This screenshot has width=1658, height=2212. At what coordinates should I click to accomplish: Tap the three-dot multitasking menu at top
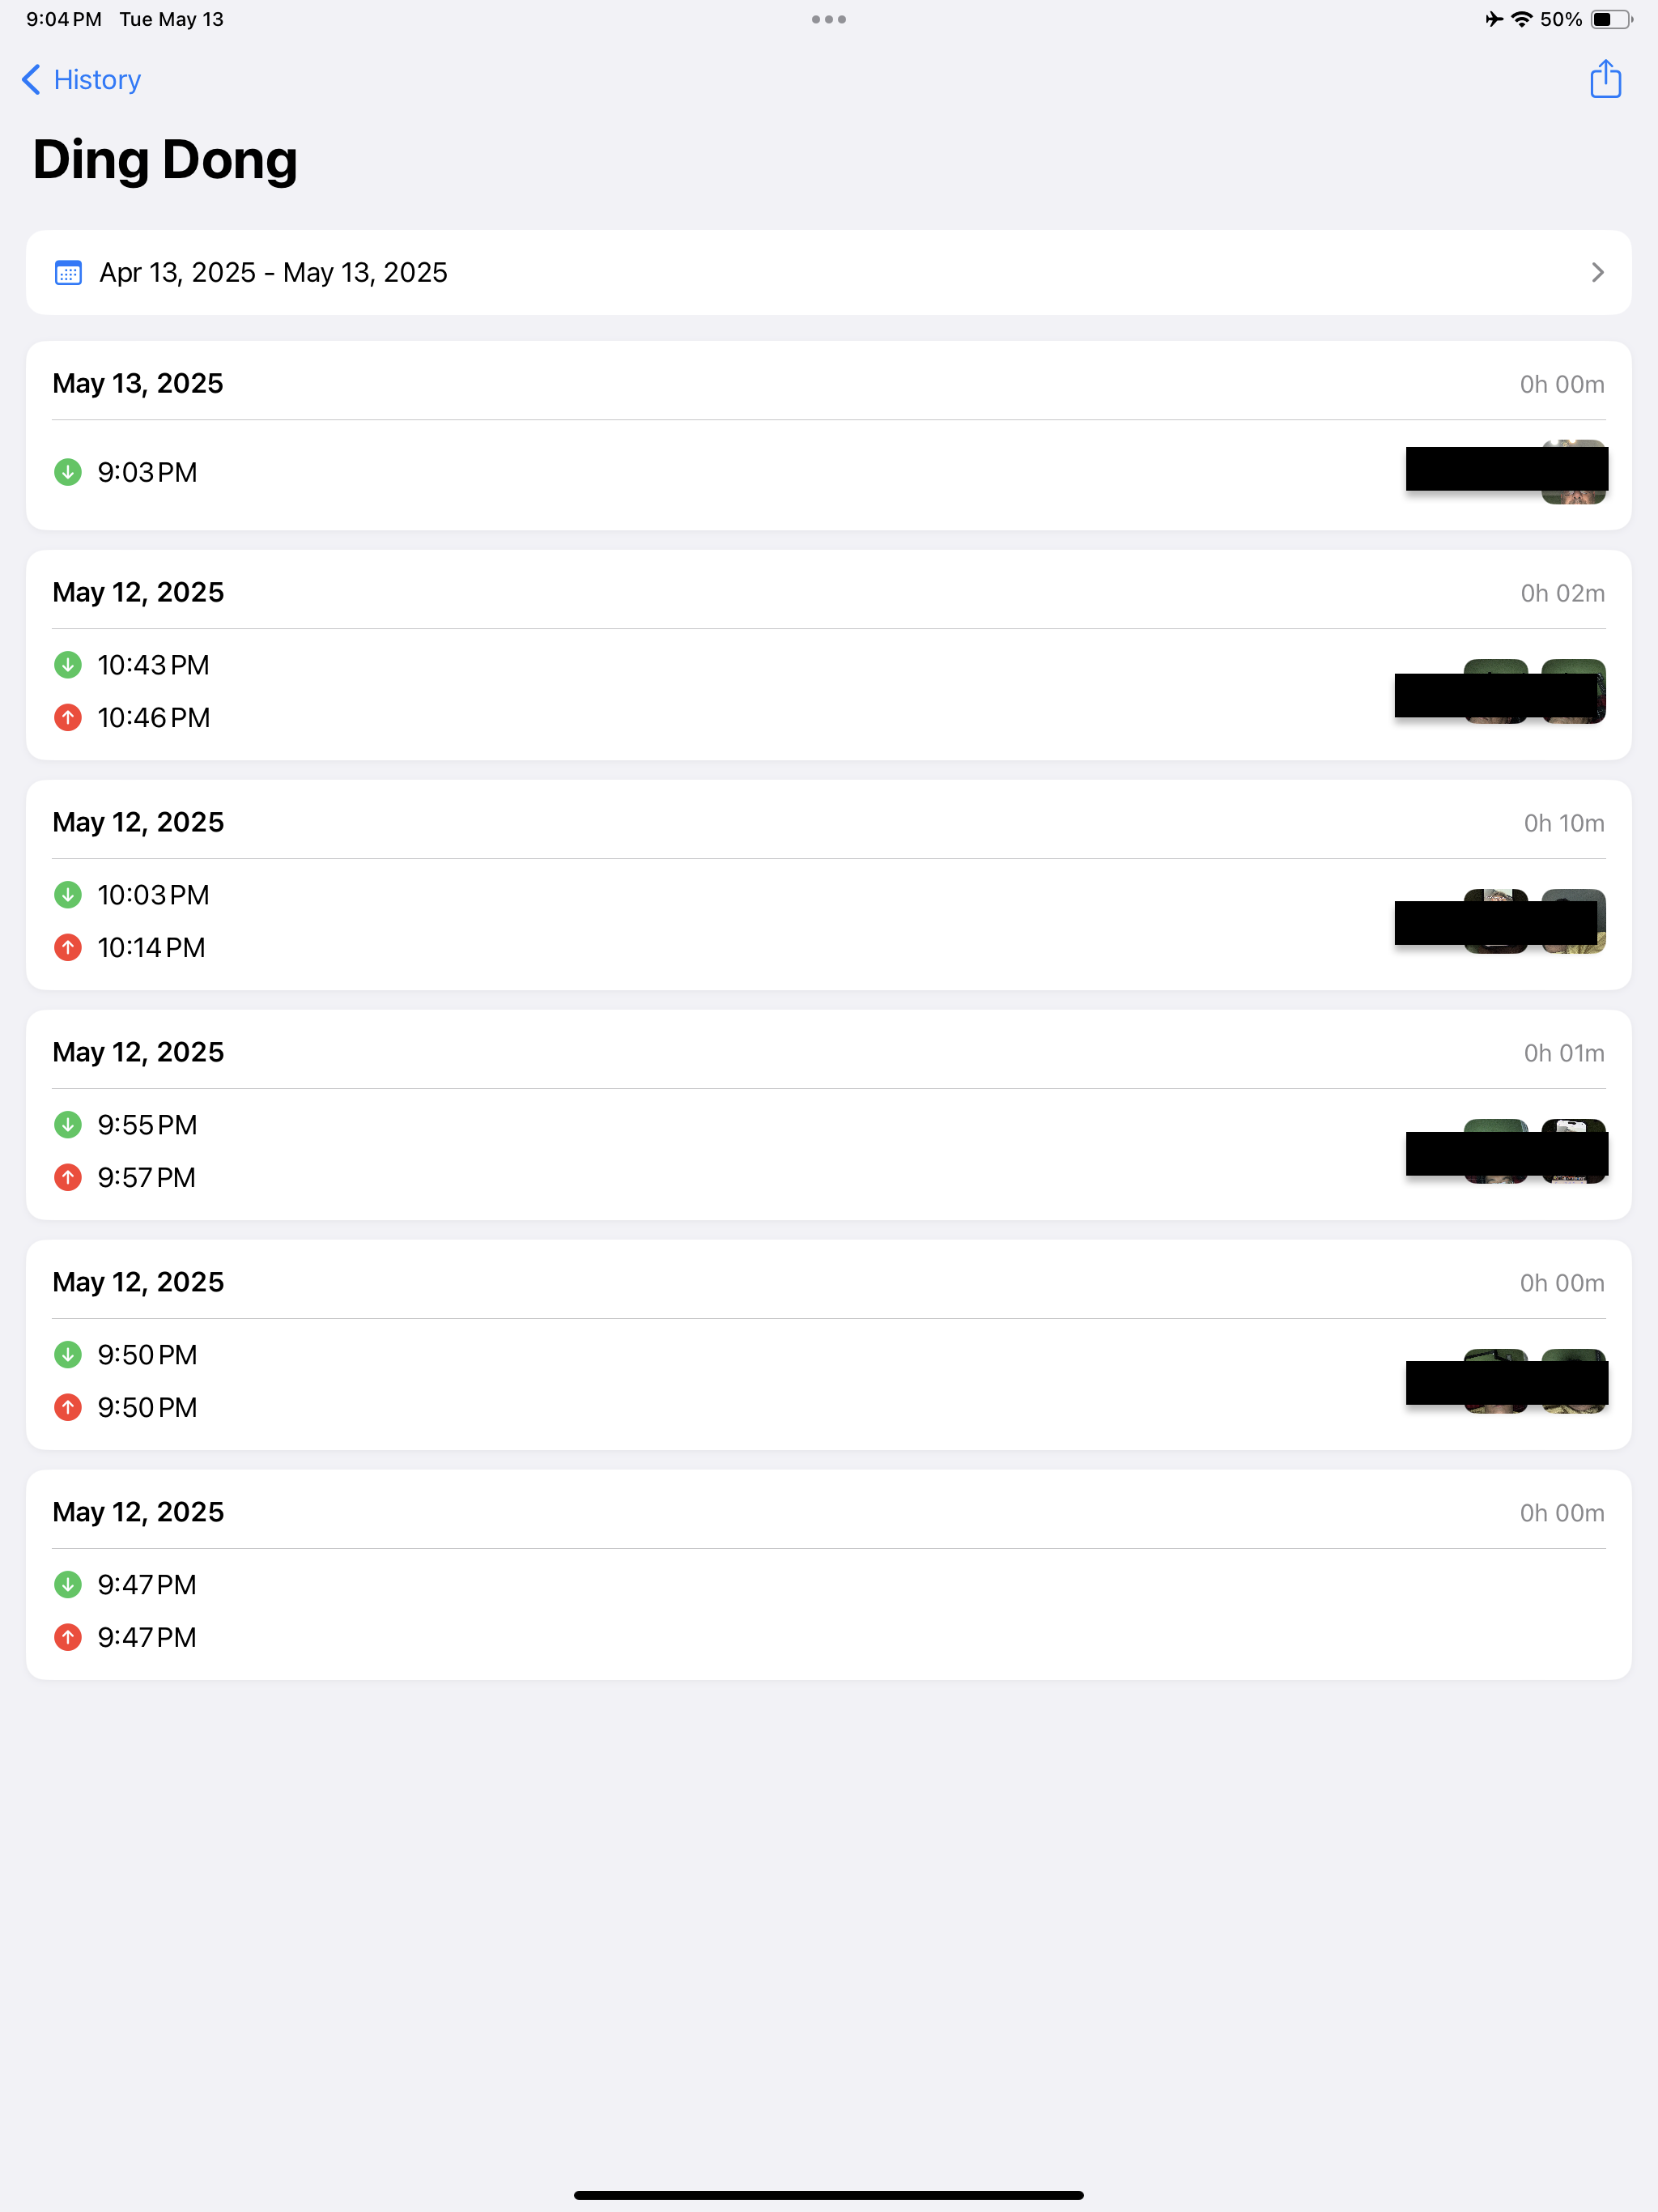click(828, 19)
